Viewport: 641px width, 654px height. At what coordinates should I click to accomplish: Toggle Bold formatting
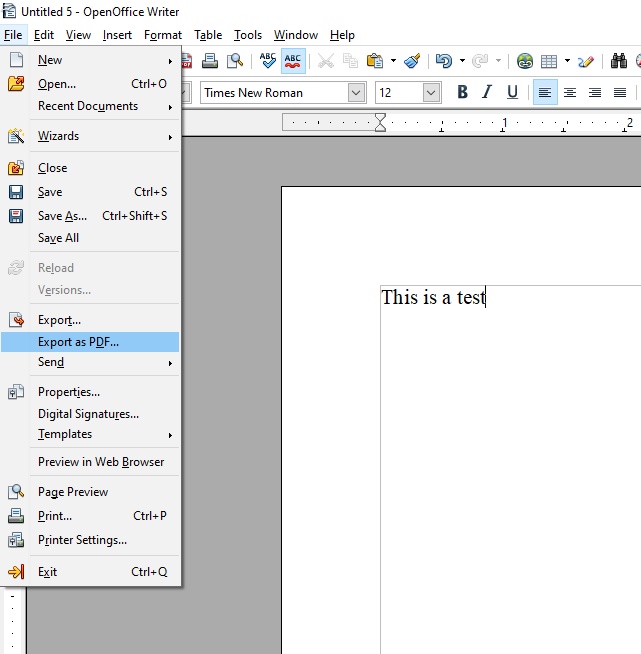(x=462, y=92)
